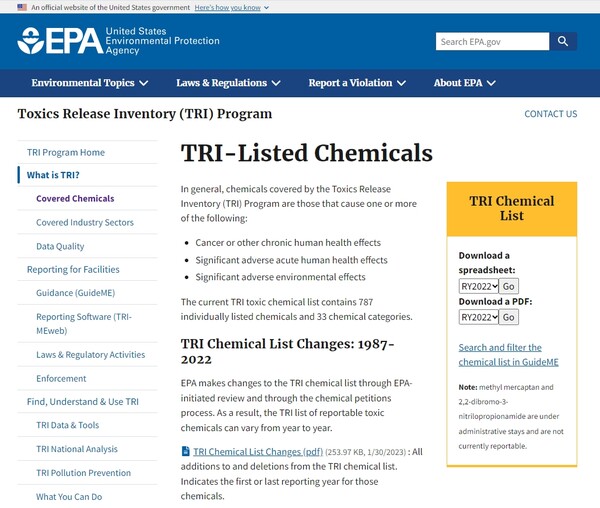This screenshot has width=600, height=508.
Task: Expand "Here's how you know" banner
Action: tap(230, 7)
